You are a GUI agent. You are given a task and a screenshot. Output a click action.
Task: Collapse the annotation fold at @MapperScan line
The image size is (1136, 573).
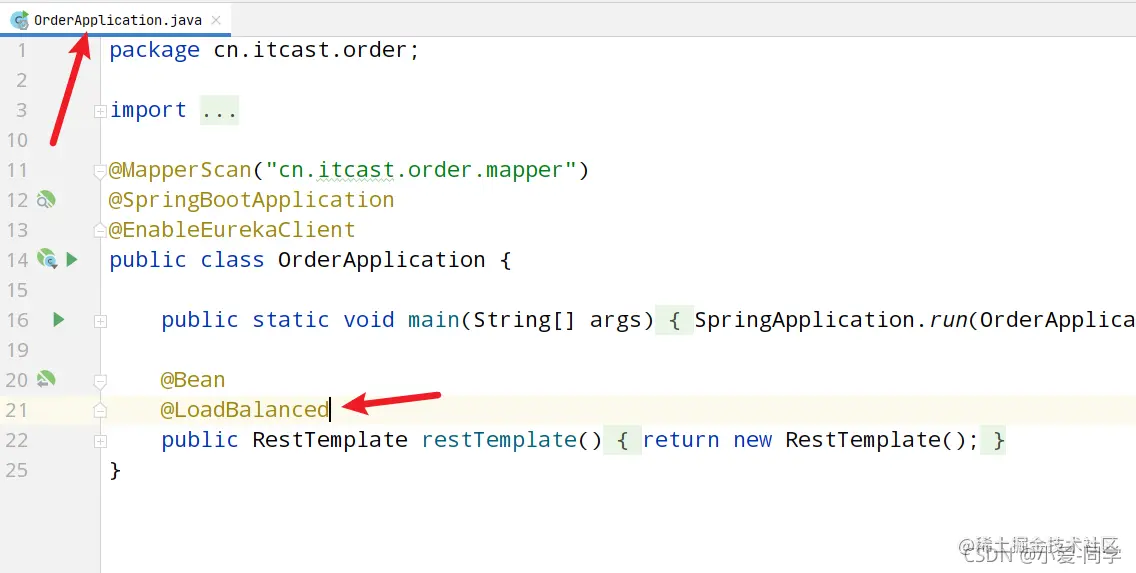click(100, 172)
